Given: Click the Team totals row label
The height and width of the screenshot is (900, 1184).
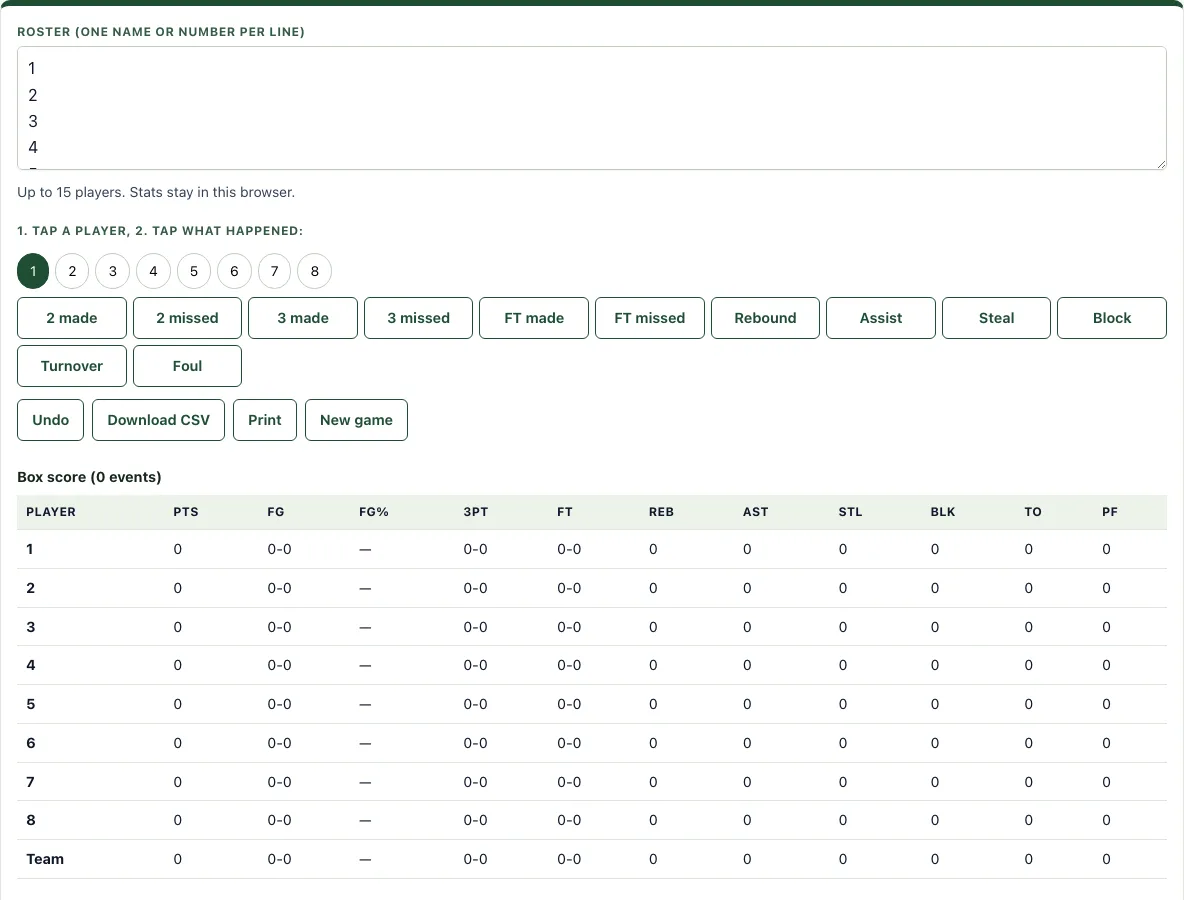Looking at the screenshot, I should [45, 859].
